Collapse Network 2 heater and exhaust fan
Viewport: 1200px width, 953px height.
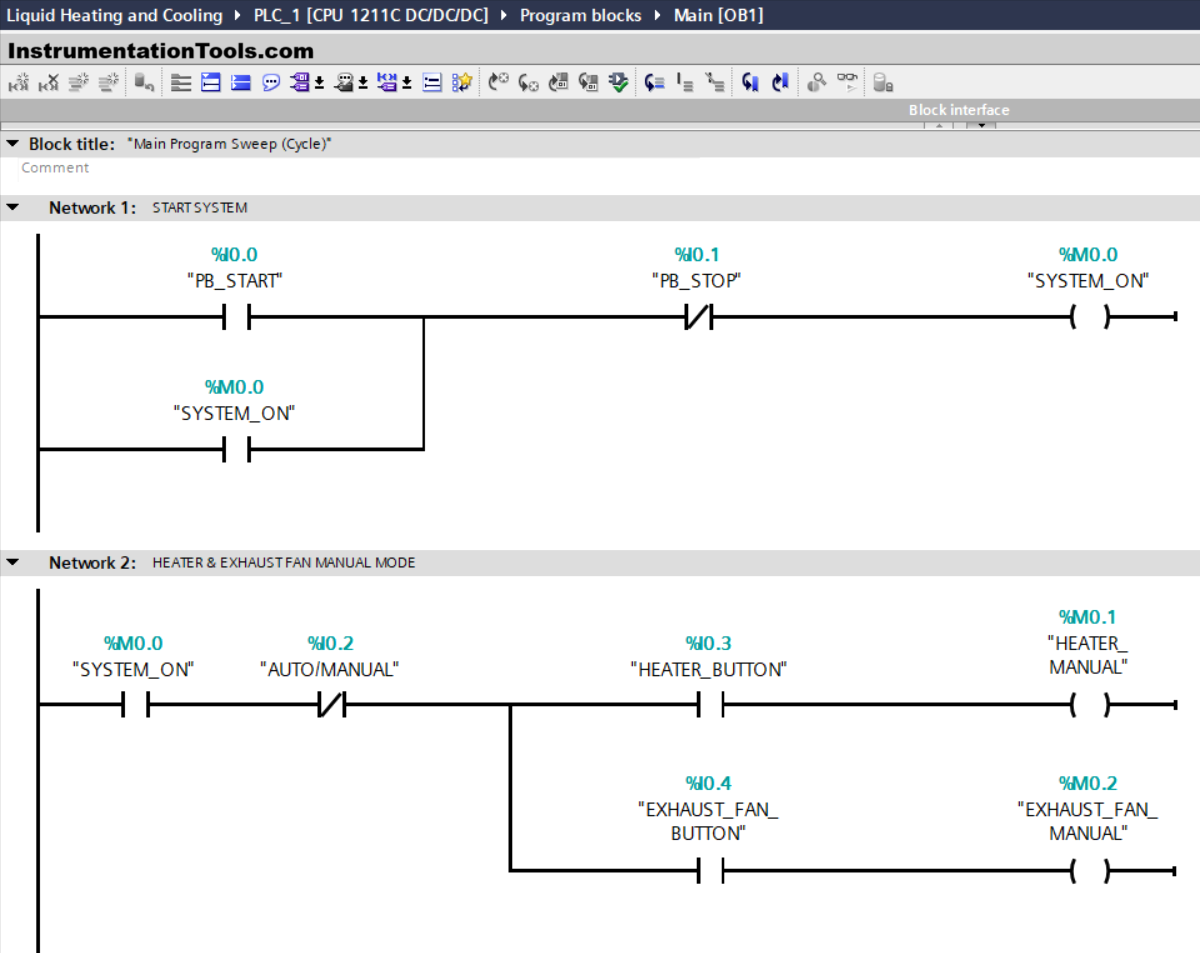coord(12,563)
